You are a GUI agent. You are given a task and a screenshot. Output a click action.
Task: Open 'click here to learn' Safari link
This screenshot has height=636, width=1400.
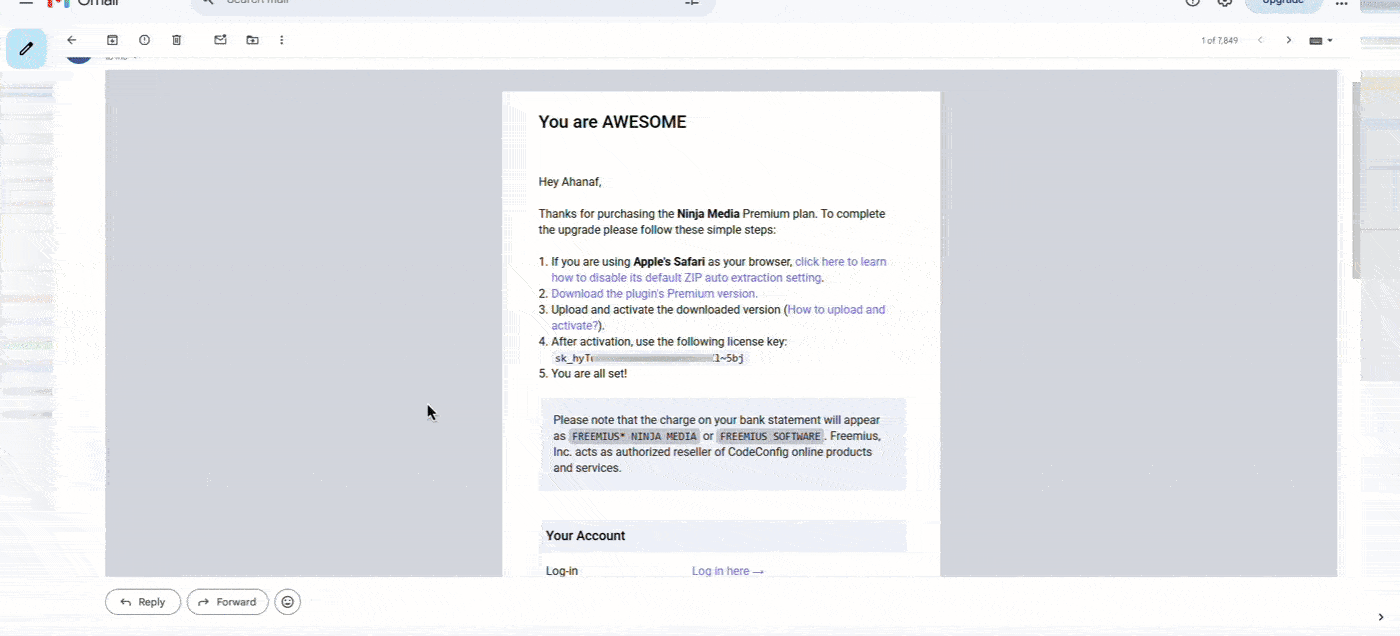(840, 262)
